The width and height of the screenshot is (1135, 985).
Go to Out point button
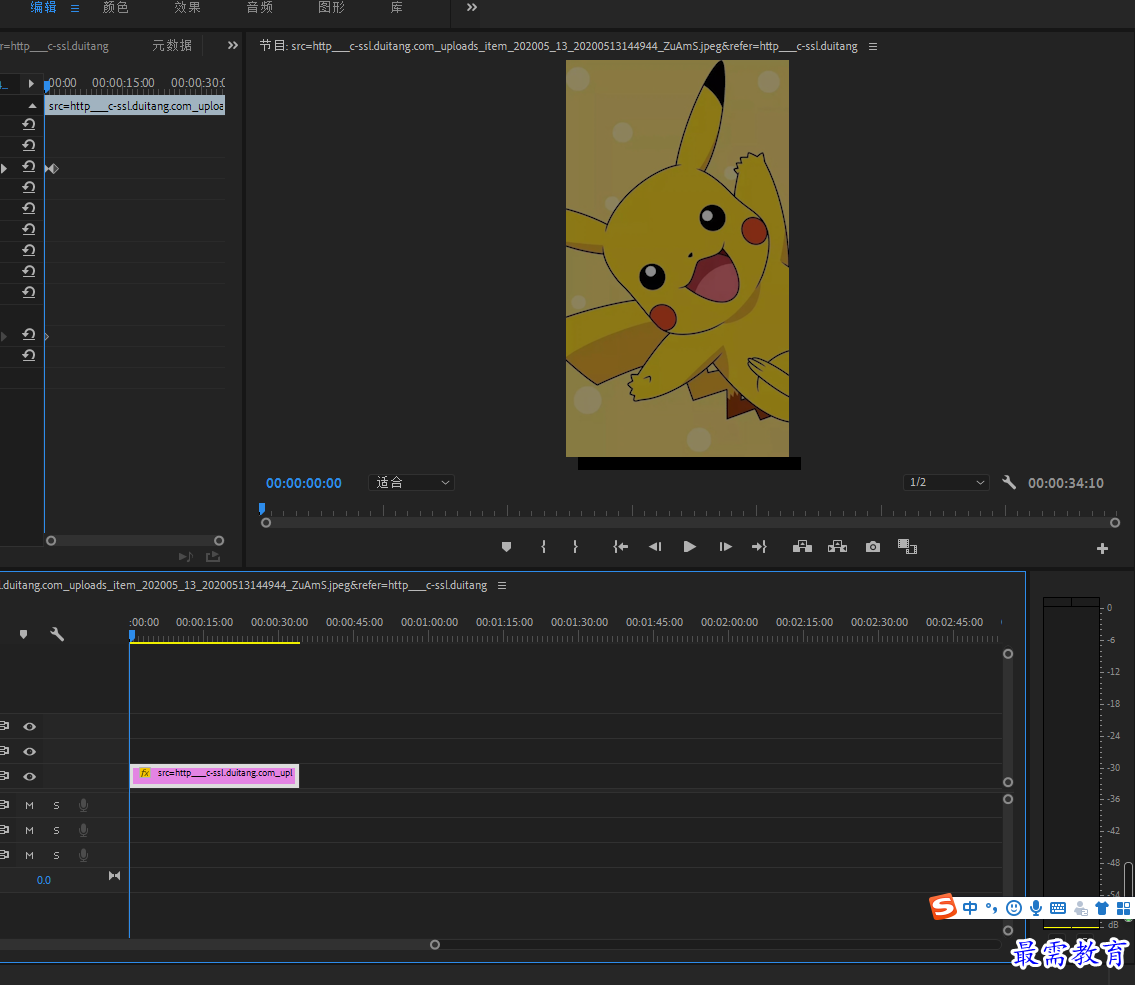[x=759, y=547]
